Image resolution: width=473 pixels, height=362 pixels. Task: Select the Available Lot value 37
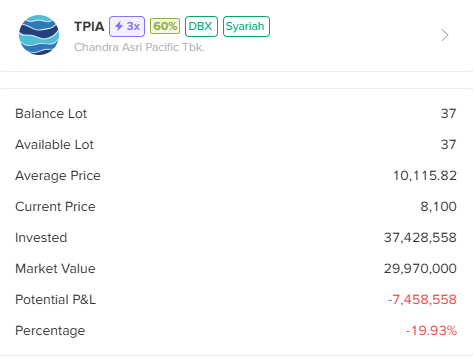click(x=448, y=145)
